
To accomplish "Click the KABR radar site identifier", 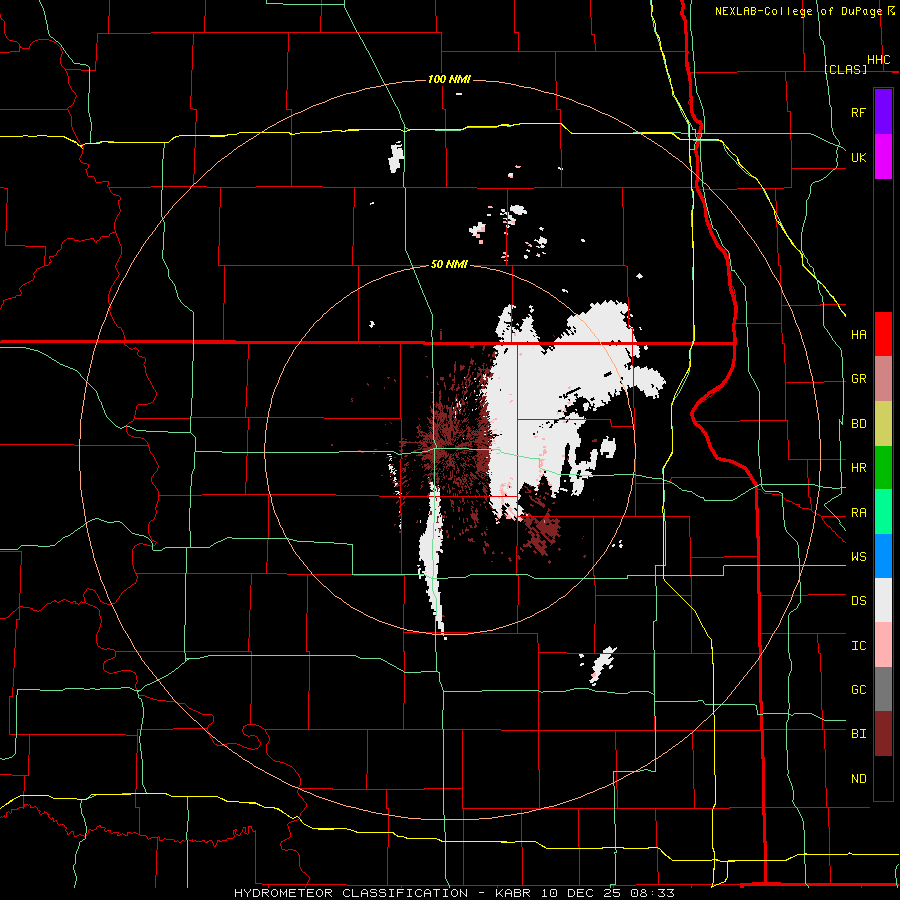I will [513, 893].
